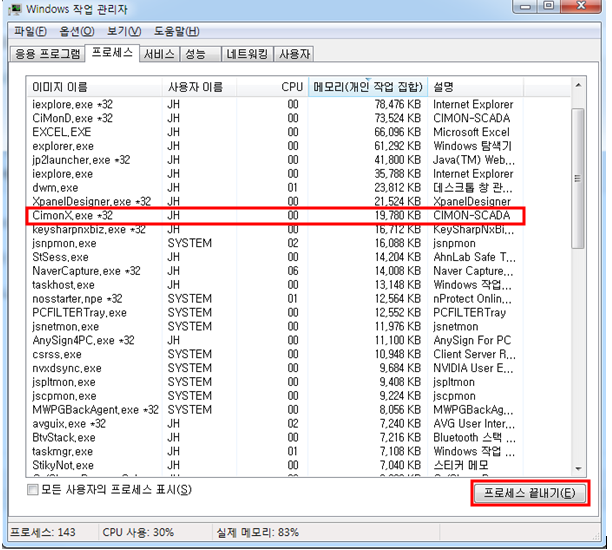The image size is (612, 550).
Task: Switch to the 응용 프로그램 tab
Action: pyautogui.click(x=47, y=54)
